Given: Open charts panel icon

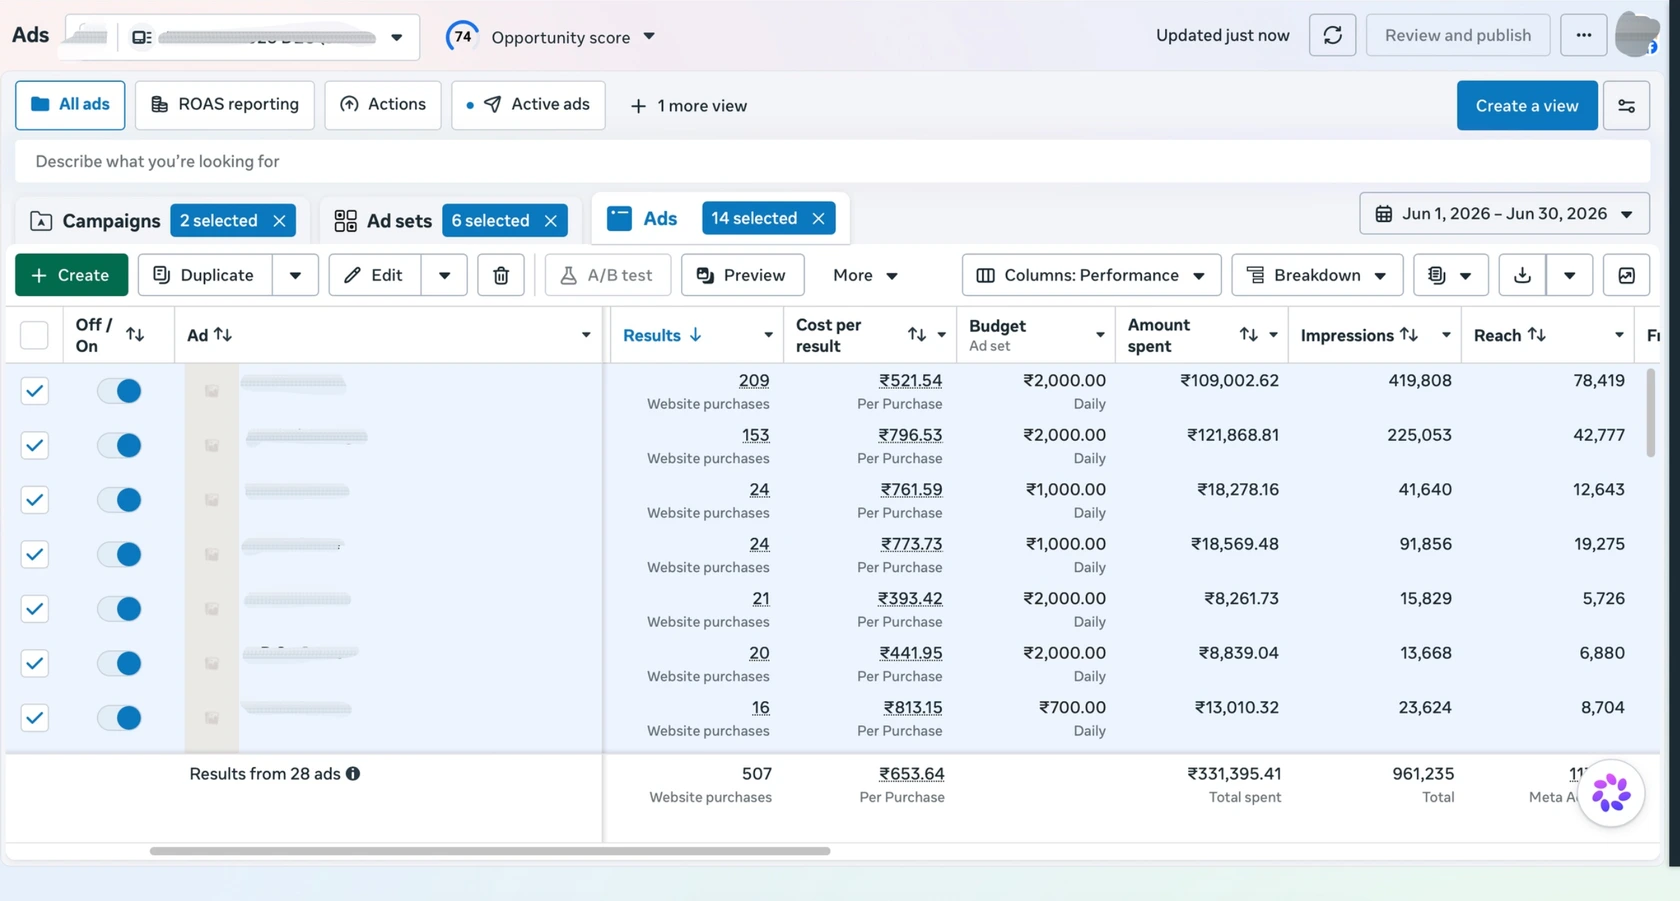Looking at the screenshot, I should [1626, 275].
